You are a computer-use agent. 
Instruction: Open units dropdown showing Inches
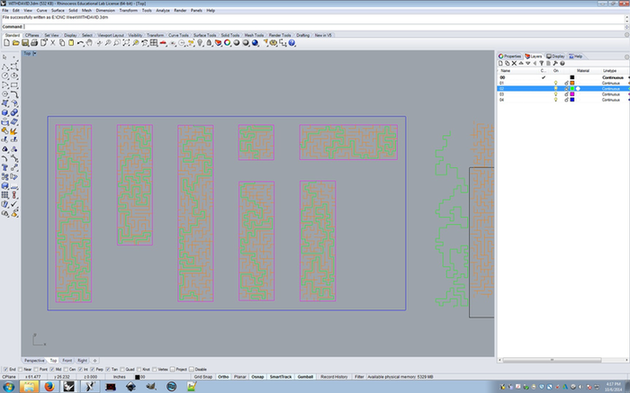(119, 377)
